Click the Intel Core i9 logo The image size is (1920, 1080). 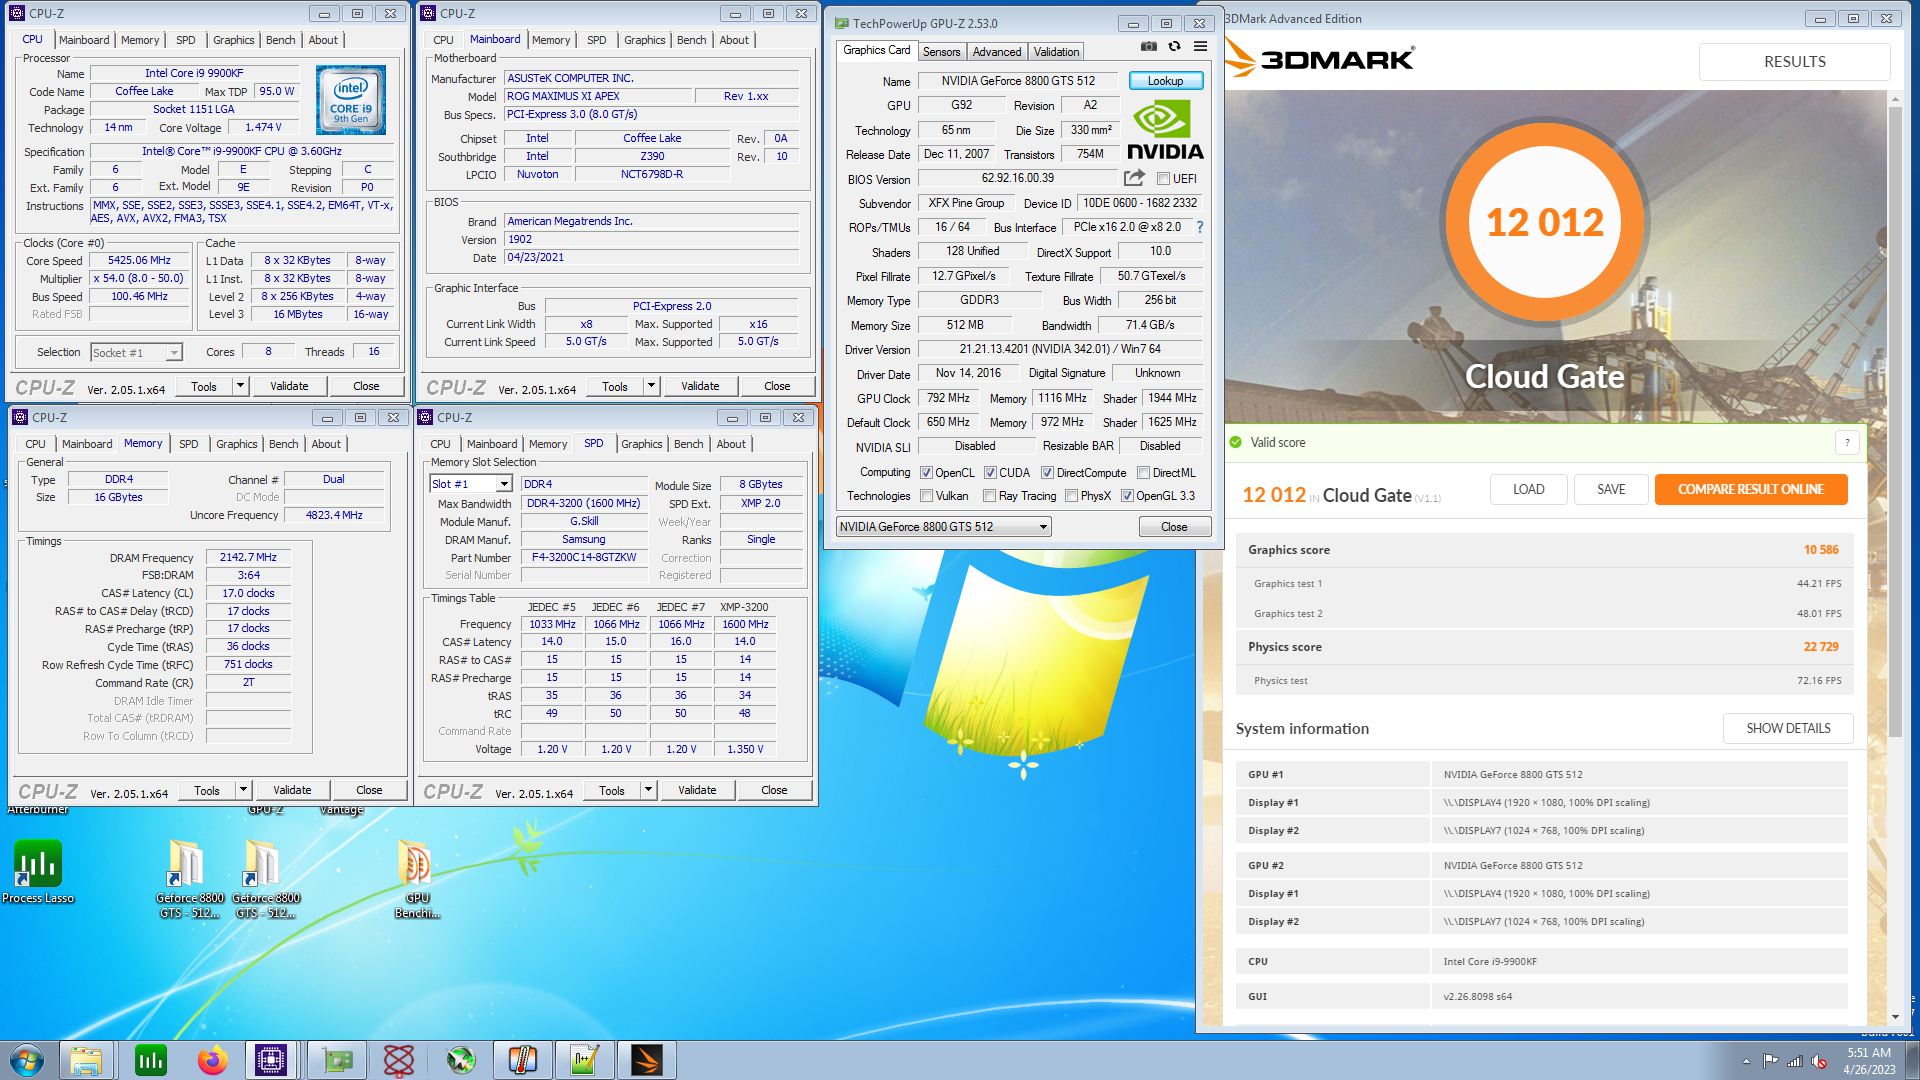point(351,100)
